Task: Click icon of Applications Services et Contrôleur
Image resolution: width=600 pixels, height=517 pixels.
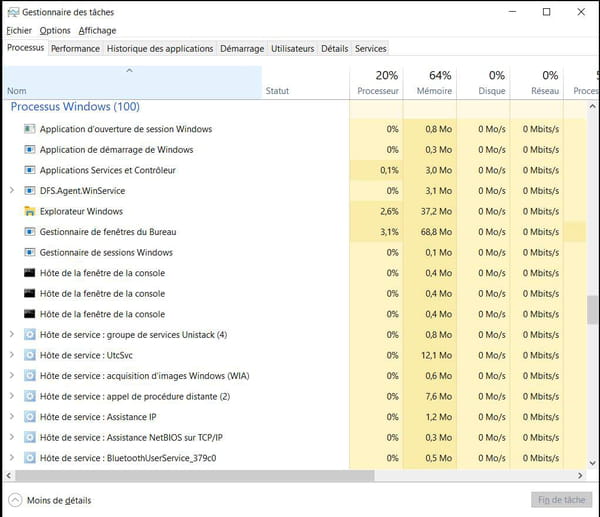Action: point(29,170)
